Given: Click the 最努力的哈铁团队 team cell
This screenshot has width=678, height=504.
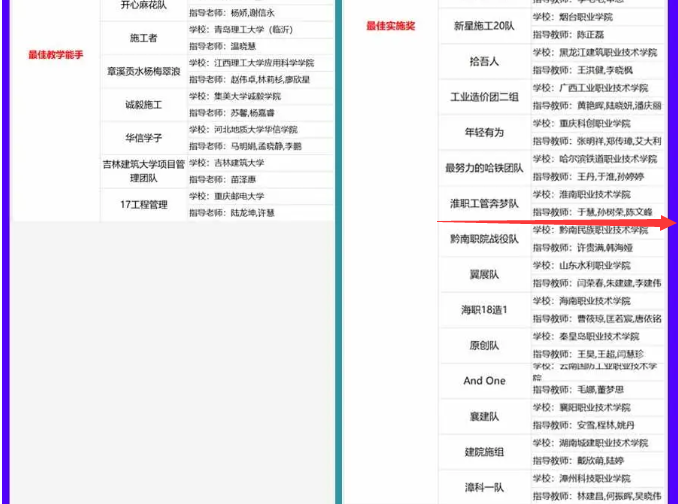Looking at the screenshot, I should point(484,168).
